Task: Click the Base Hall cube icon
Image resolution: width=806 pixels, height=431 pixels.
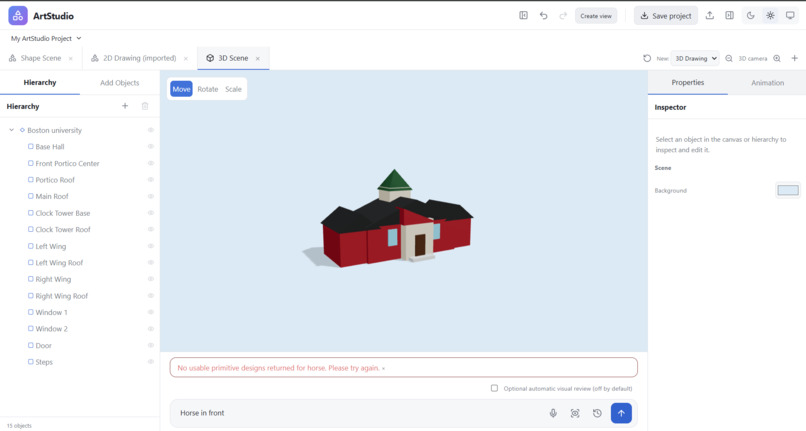Action: 30,147
